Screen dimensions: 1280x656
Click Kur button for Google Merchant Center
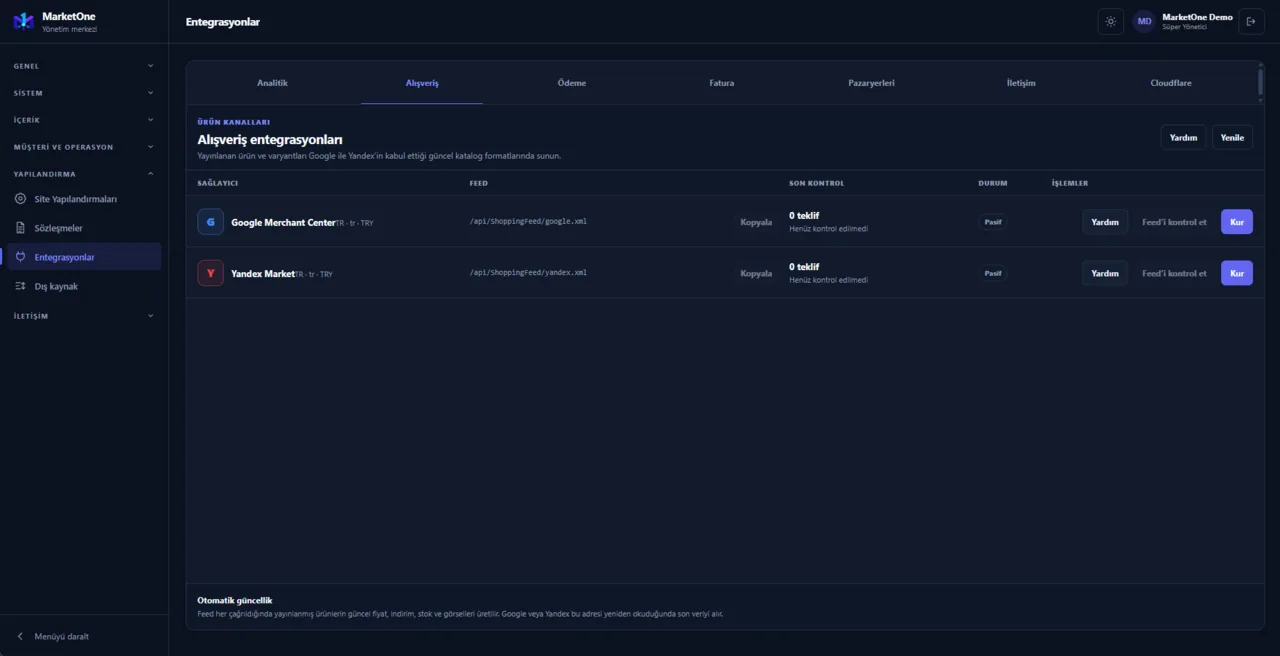[1237, 222]
